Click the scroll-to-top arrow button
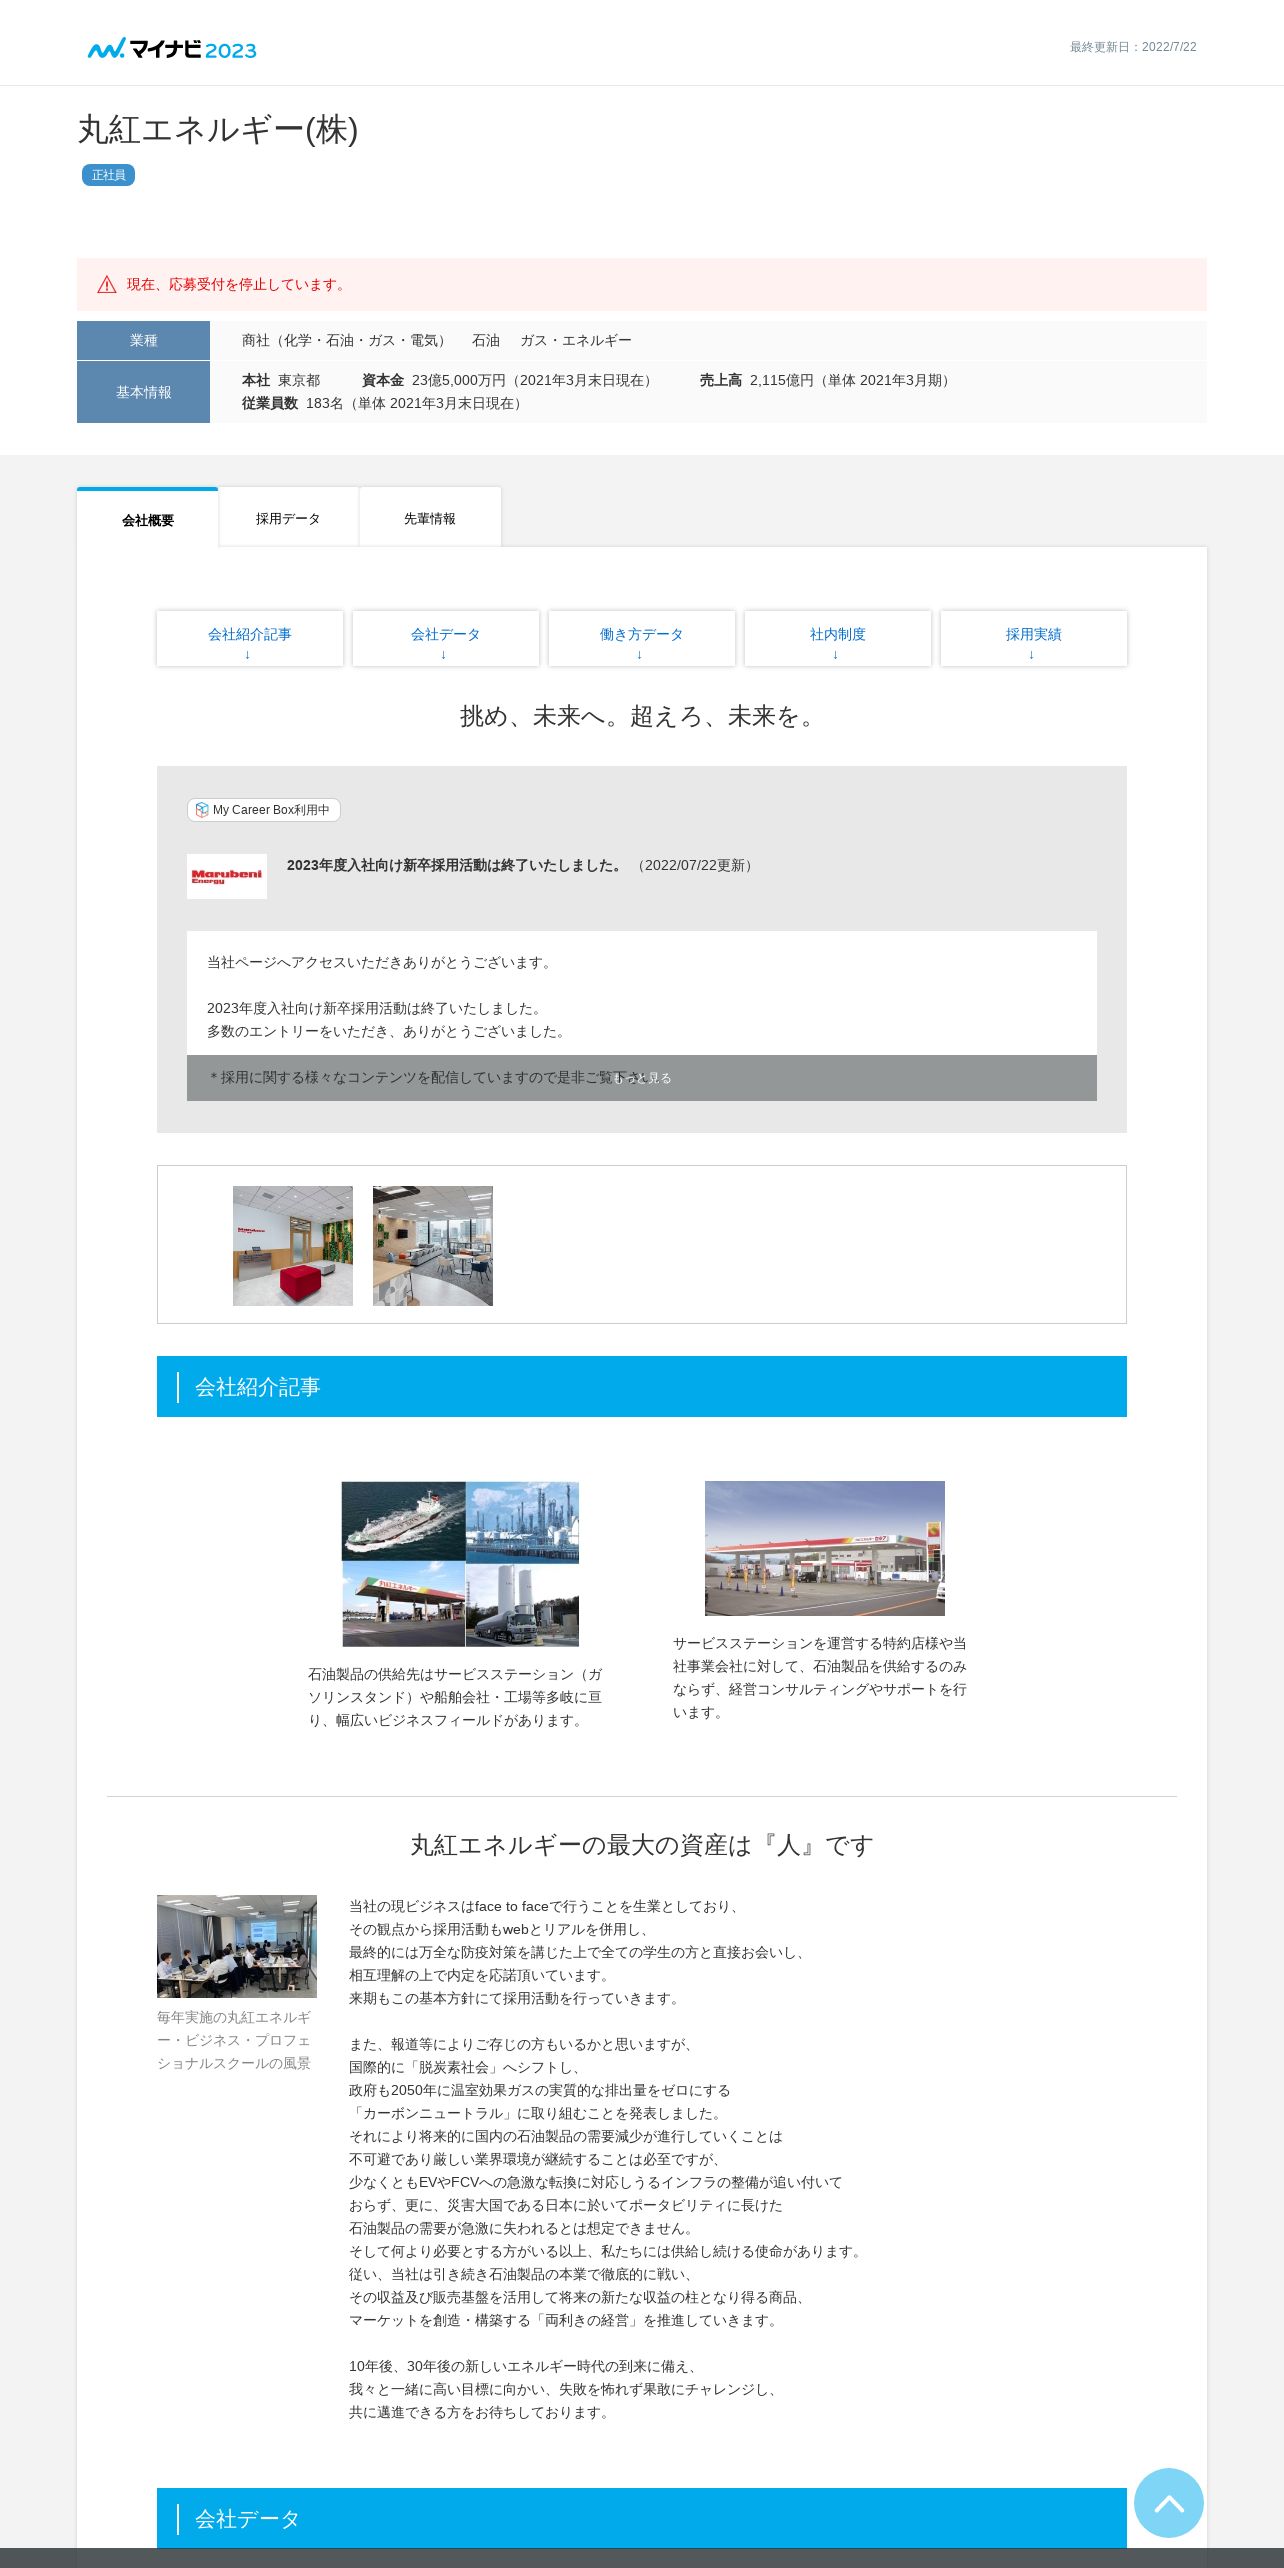The image size is (1284, 2568). tap(1168, 2502)
